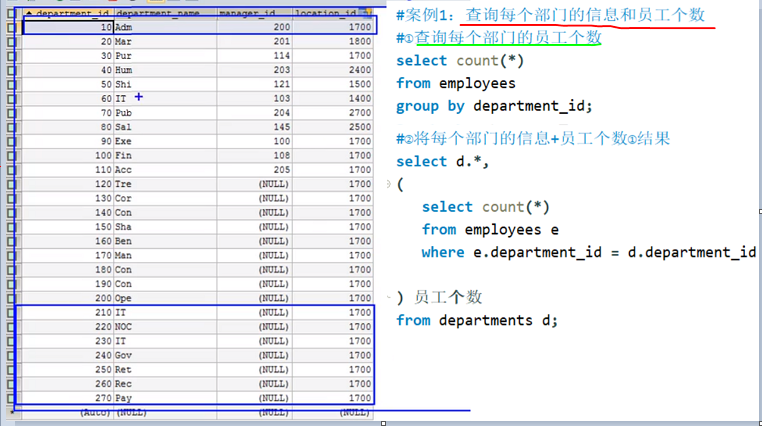Viewport: 762px width, 426px height.
Task: Select department_id cell with value 220
Action: [x=68, y=327]
